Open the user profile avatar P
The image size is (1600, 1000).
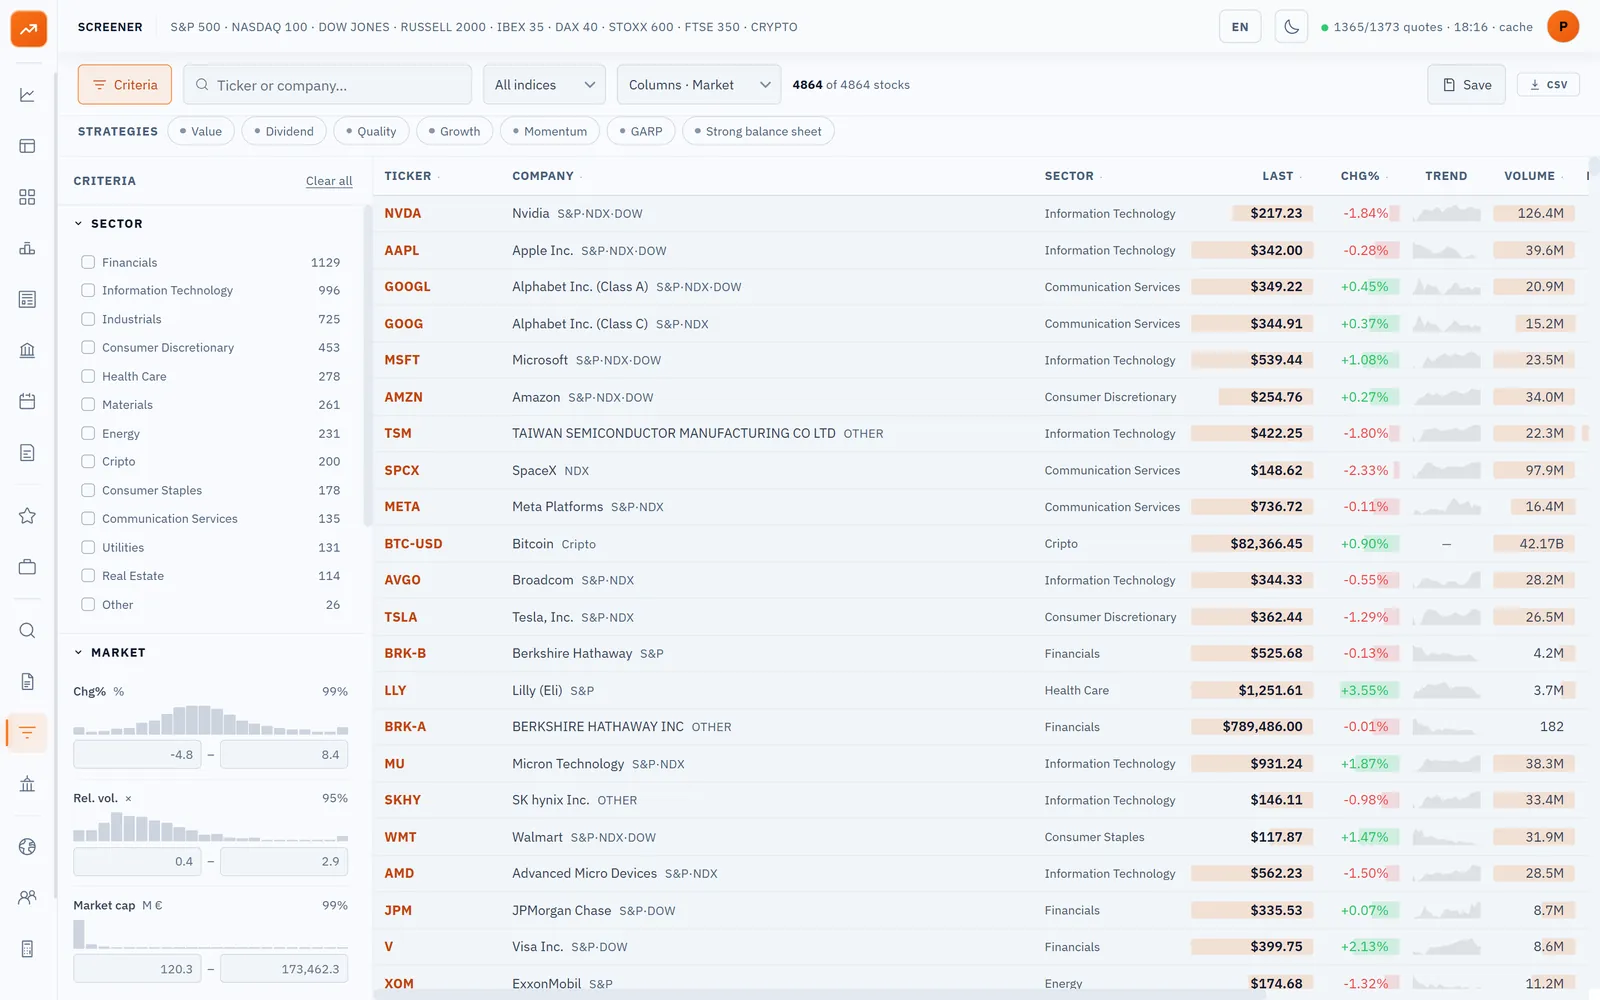[x=1563, y=27]
